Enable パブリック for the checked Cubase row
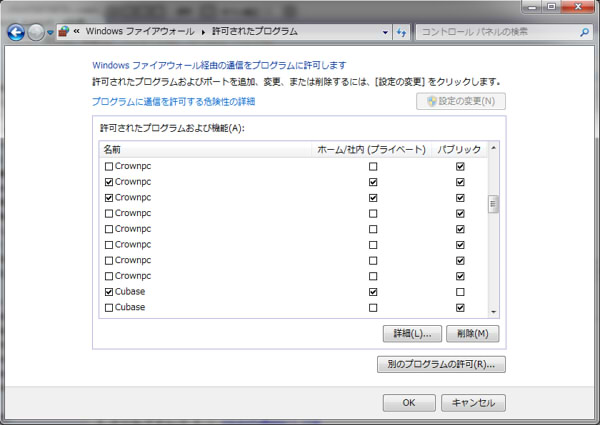 [x=460, y=292]
